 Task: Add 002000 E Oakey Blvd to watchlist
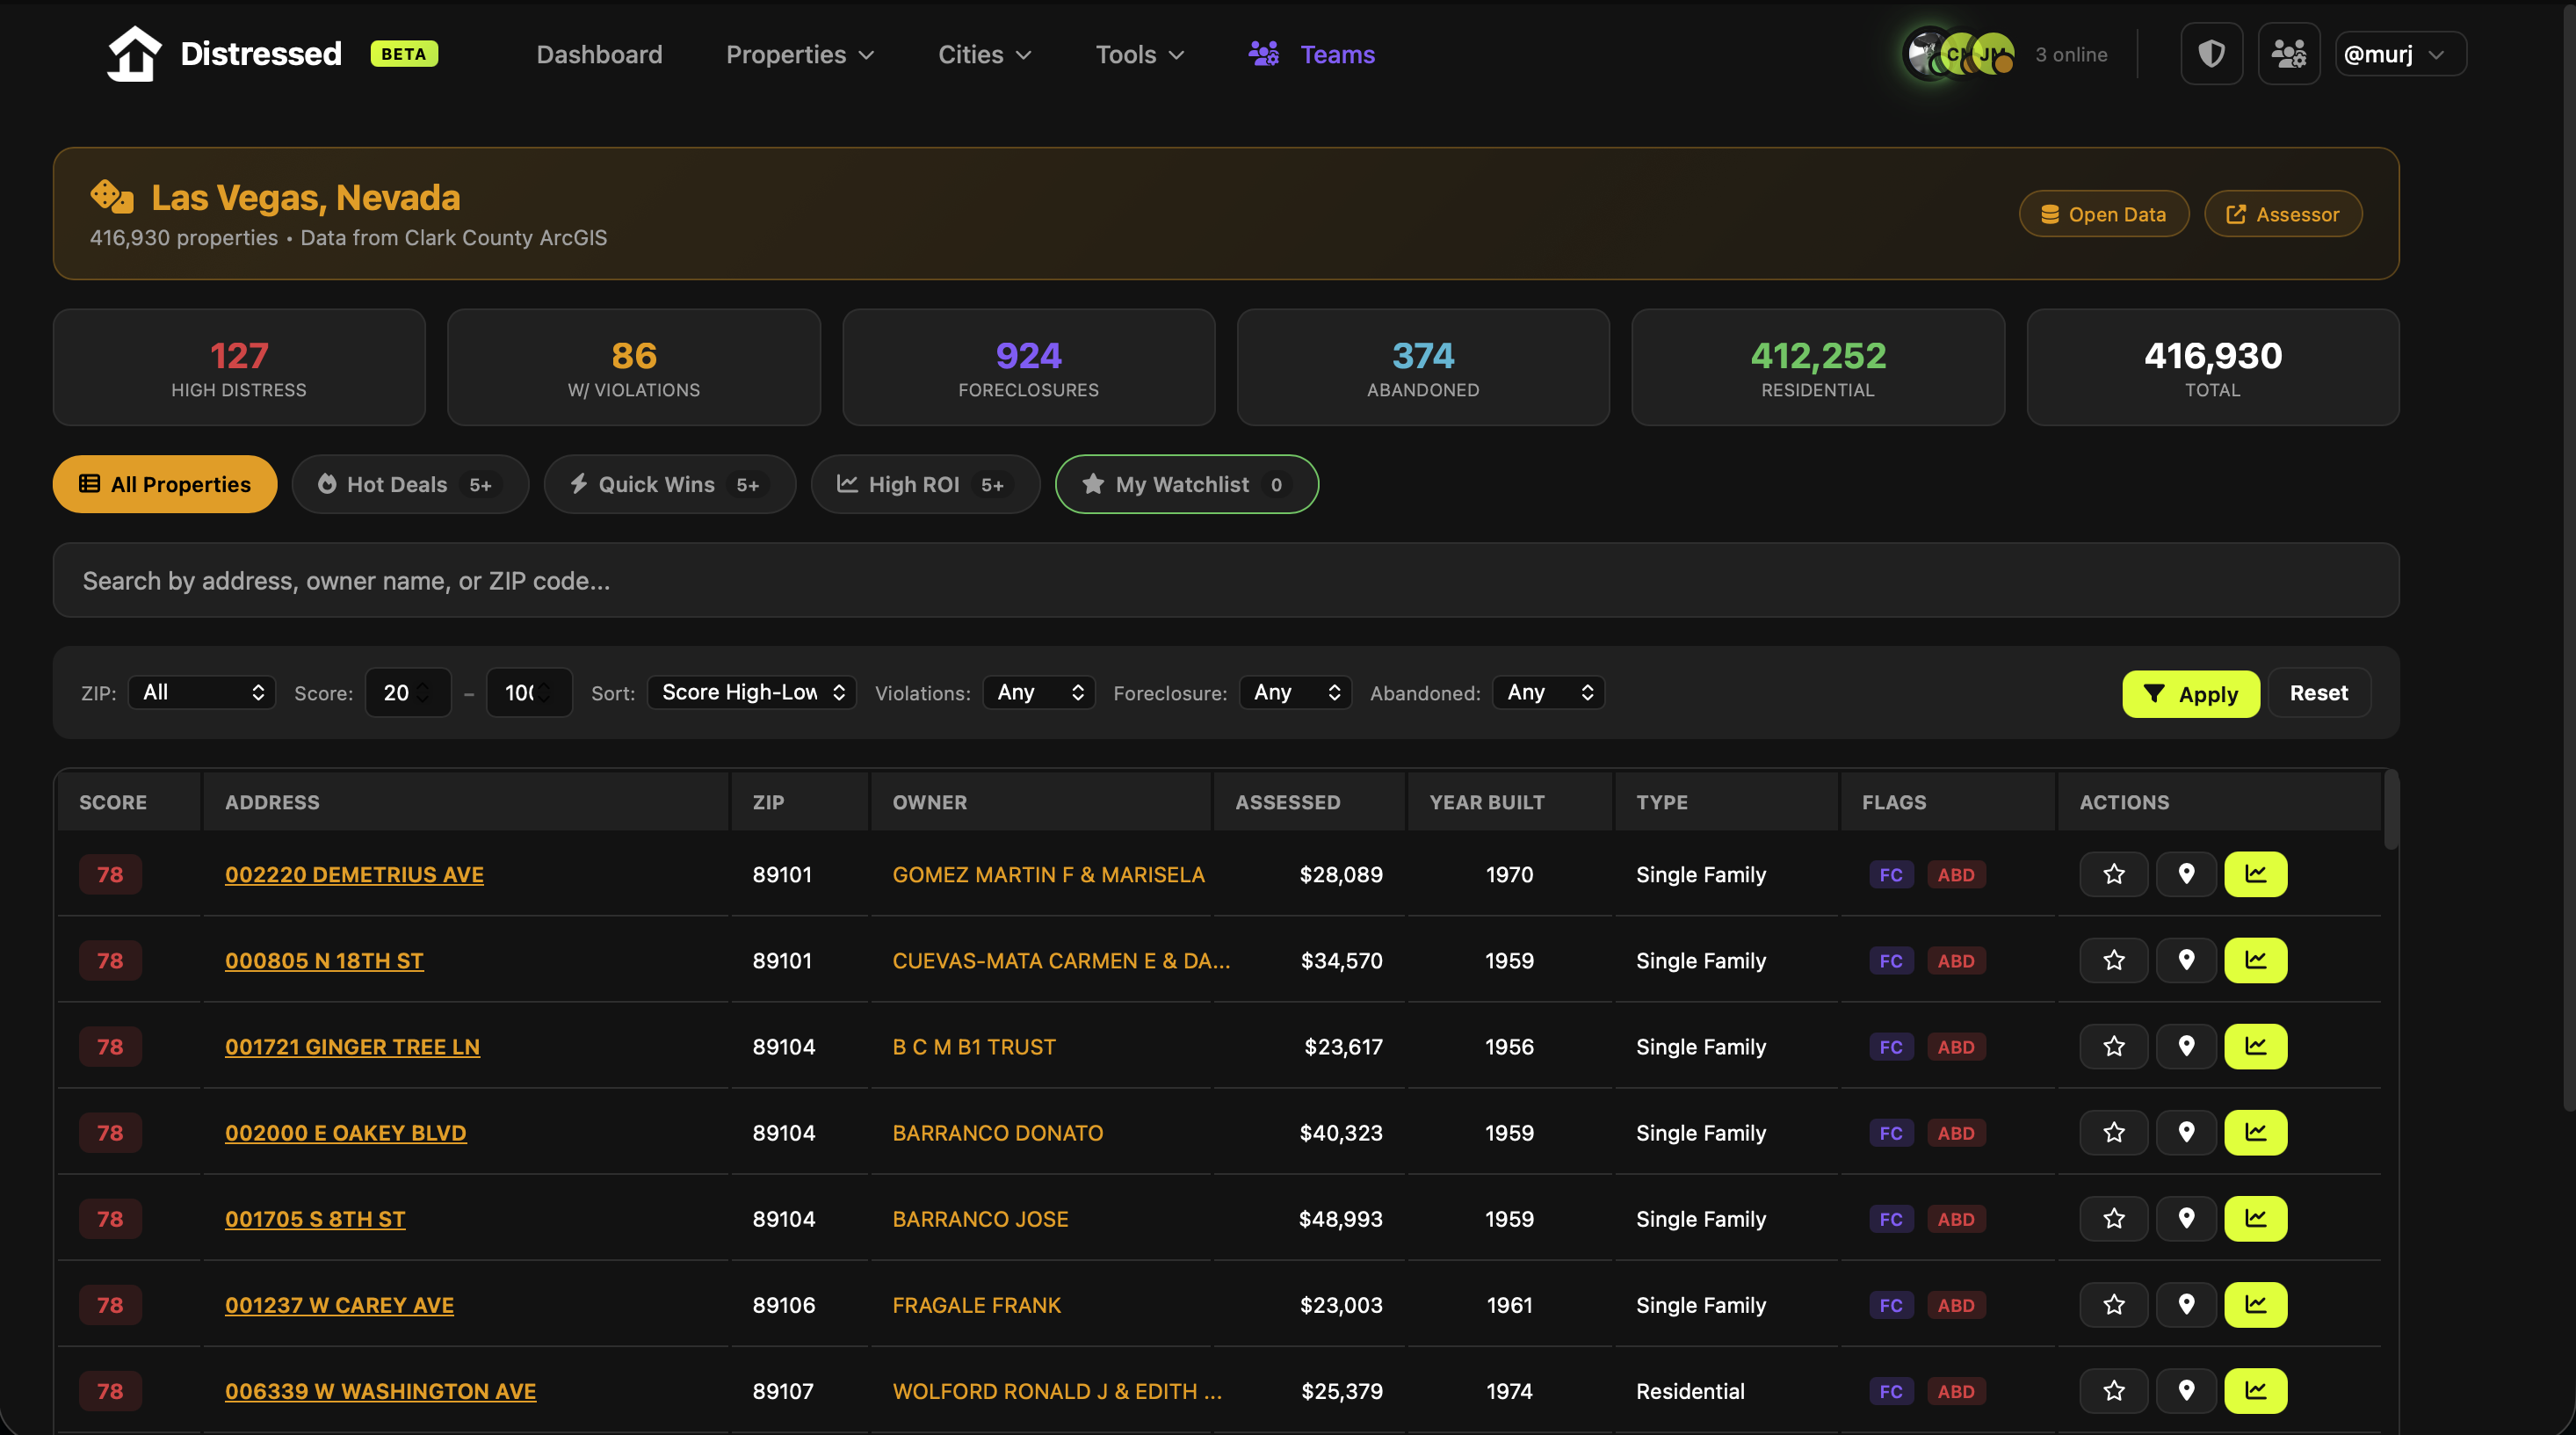2113,1132
